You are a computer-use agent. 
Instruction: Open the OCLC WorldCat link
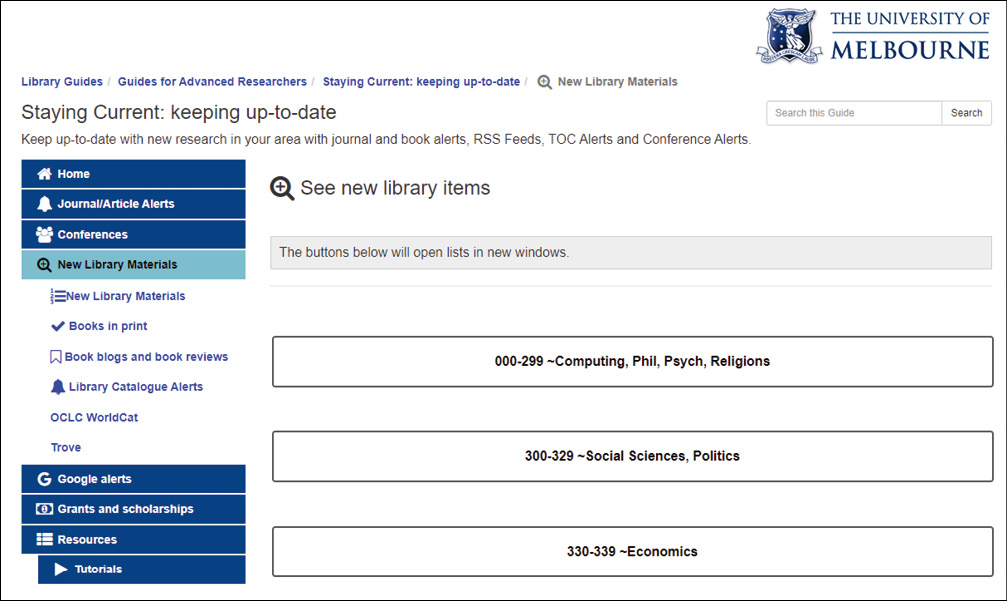click(x=94, y=417)
